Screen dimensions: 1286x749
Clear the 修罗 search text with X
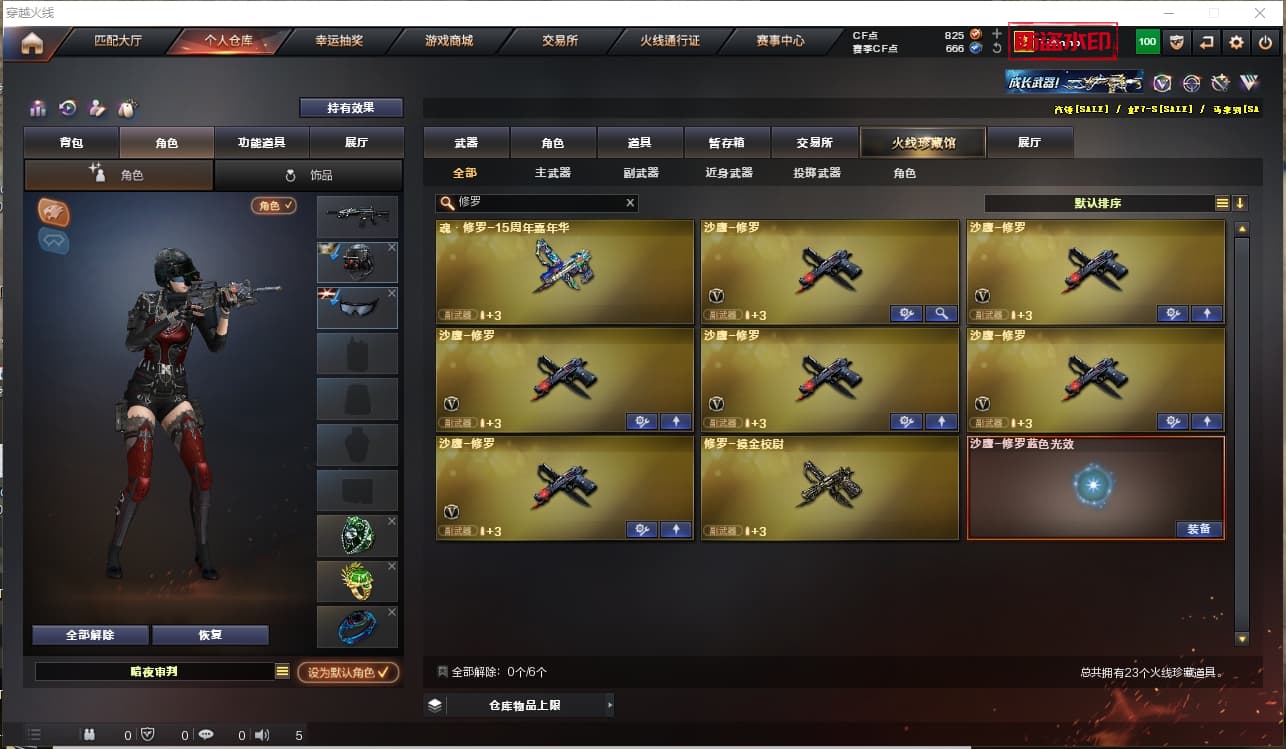[630, 203]
